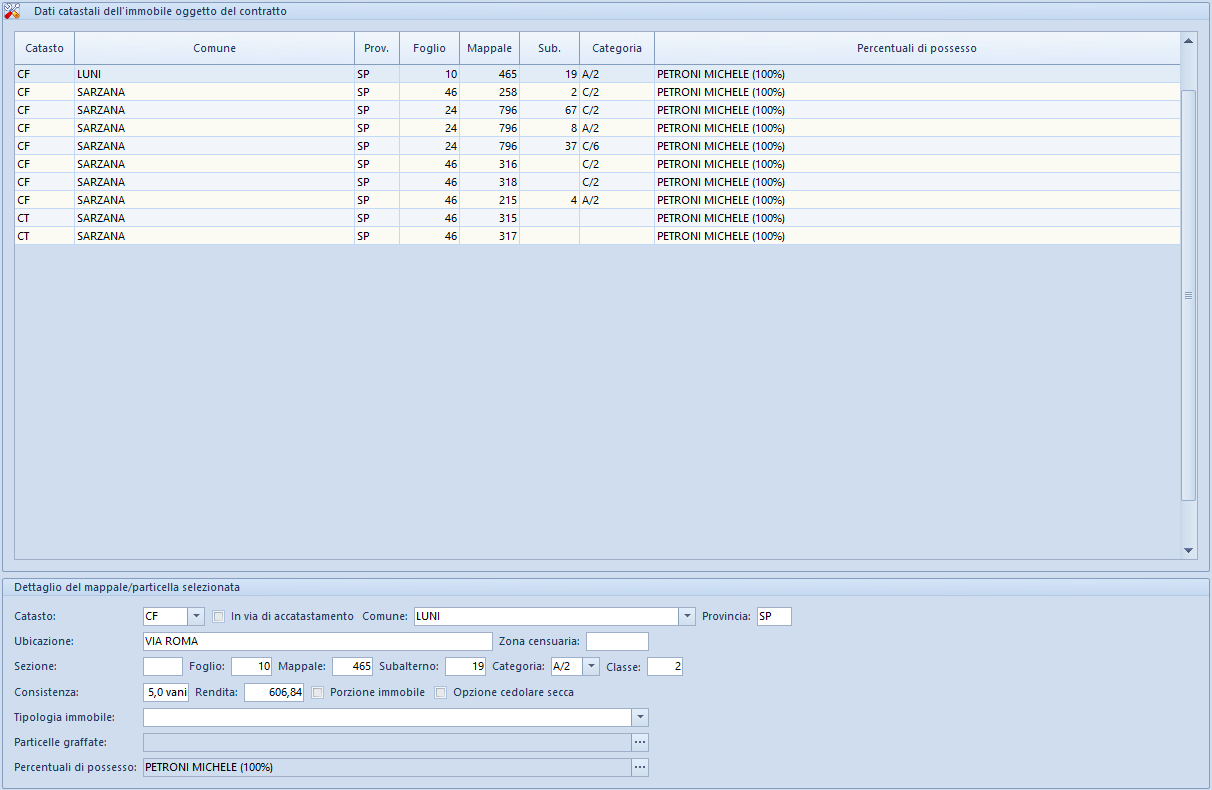1212x790 pixels.
Task: Focus the Provincia field containing SP
Action: click(x=774, y=617)
